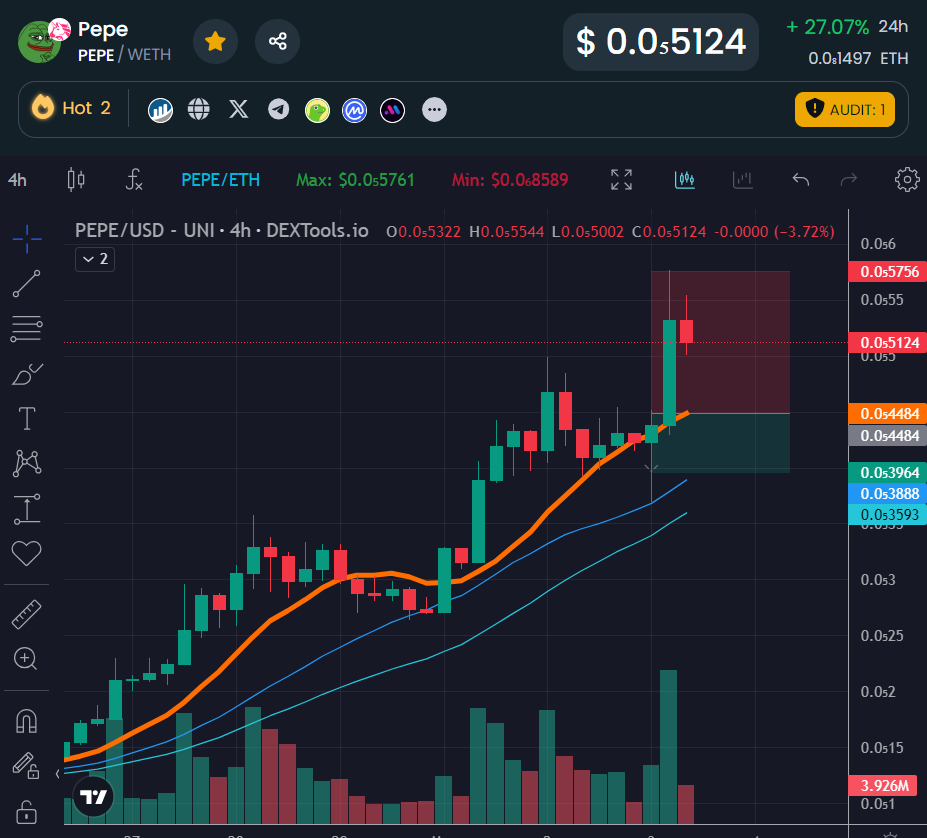The width and height of the screenshot is (927, 838).
Task: Open the pattern drawing tool
Action: [27, 463]
